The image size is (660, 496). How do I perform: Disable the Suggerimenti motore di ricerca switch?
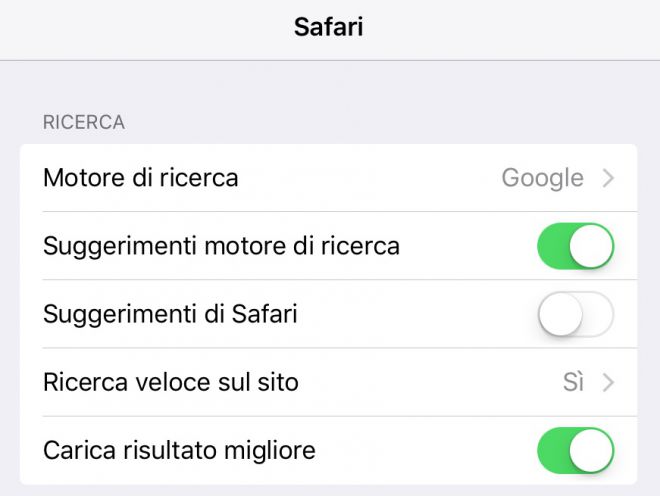pyautogui.click(x=575, y=246)
